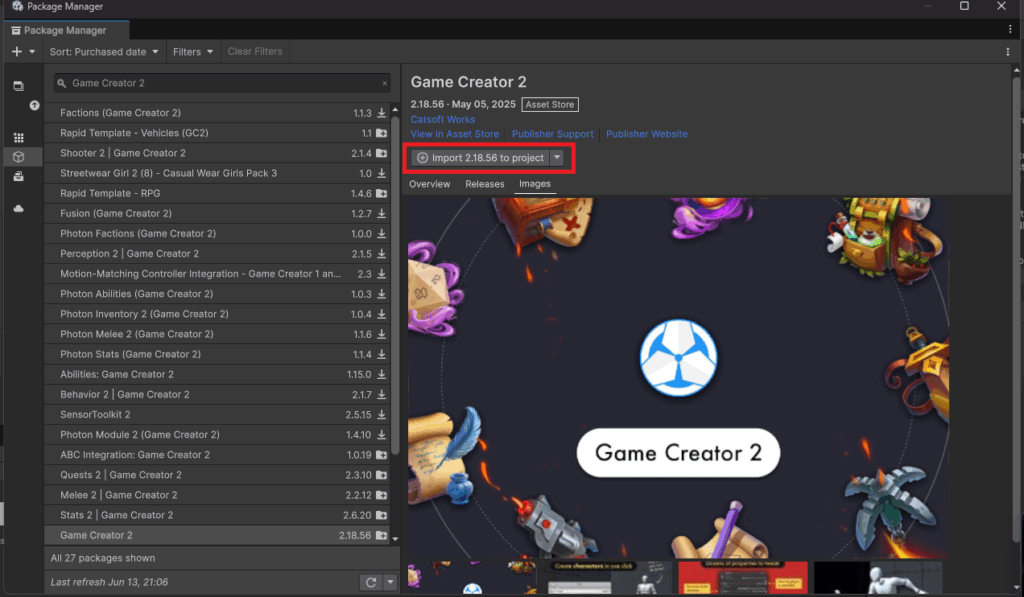Open the Catsoft Works publisher link
The height and width of the screenshot is (597, 1024).
pyautogui.click(x=443, y=120)
